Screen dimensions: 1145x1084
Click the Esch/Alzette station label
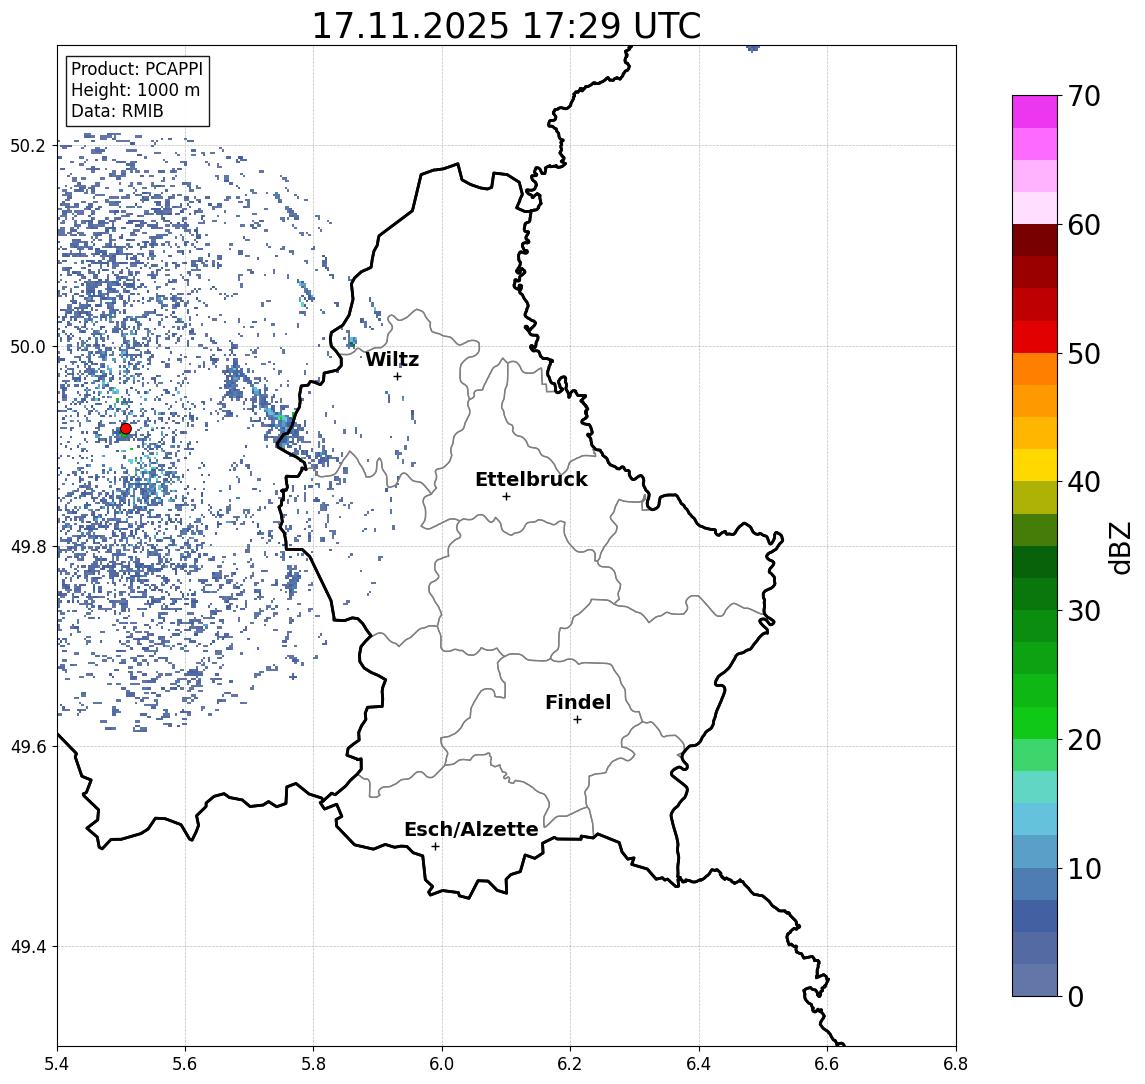(471, 829)
